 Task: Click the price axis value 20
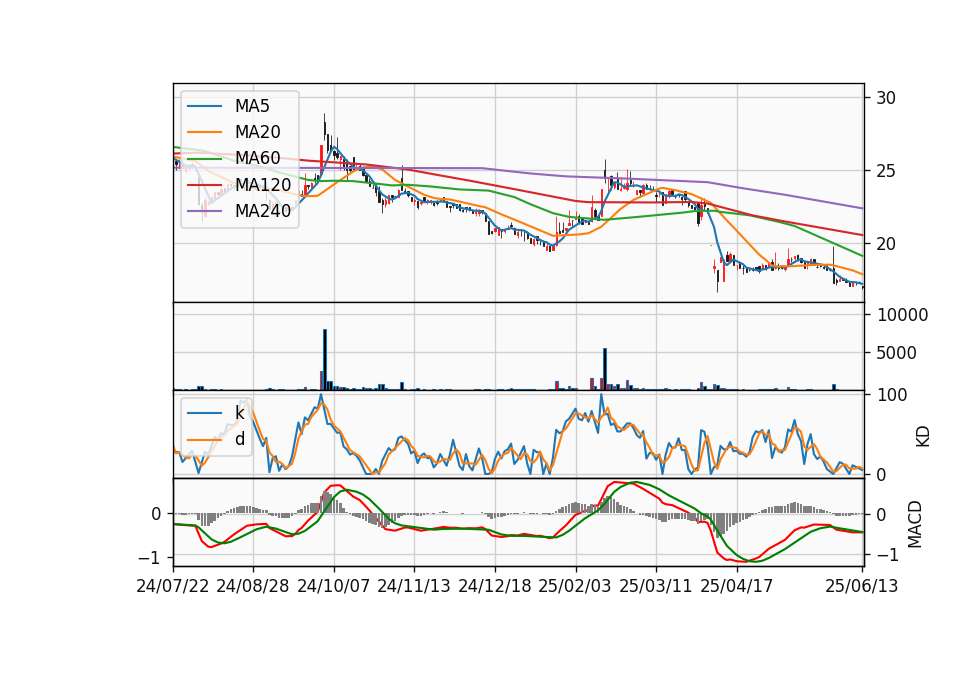click(885, 244)
